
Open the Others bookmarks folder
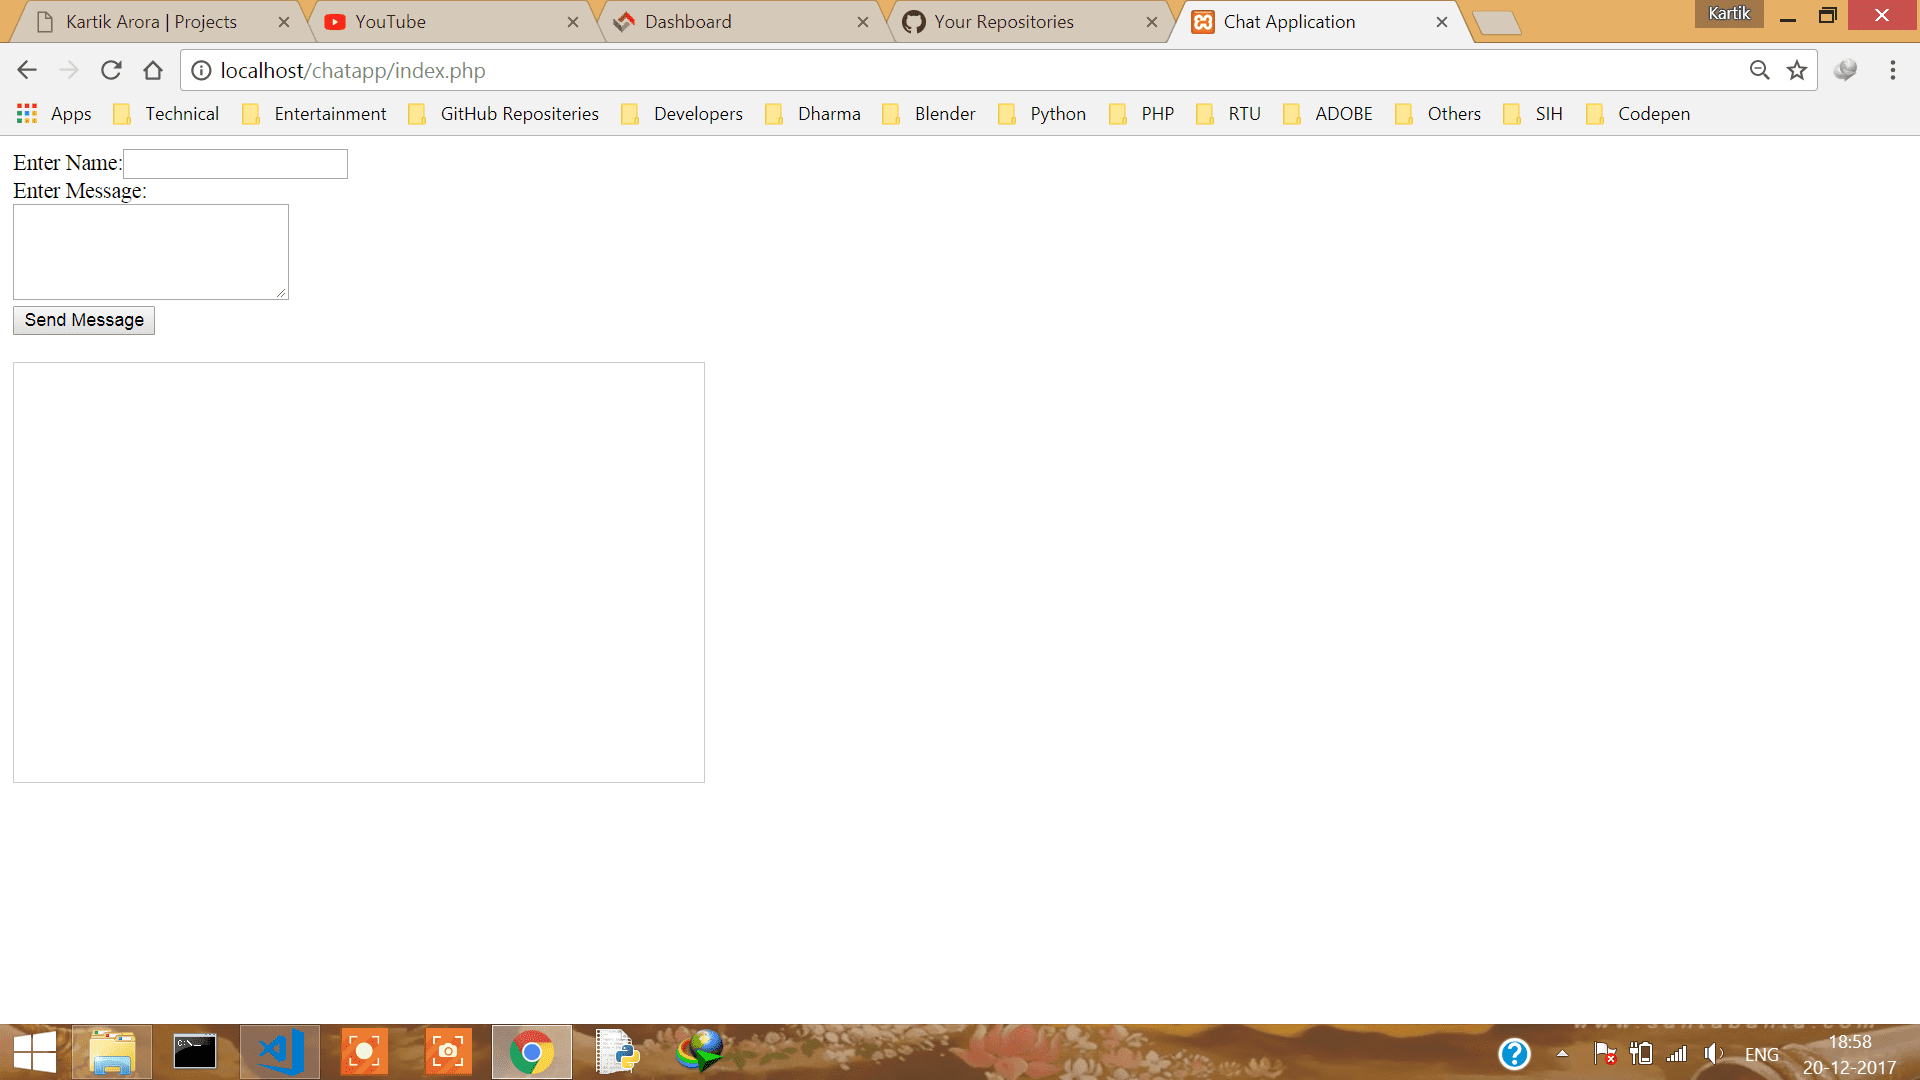(x=1438, y=114)
